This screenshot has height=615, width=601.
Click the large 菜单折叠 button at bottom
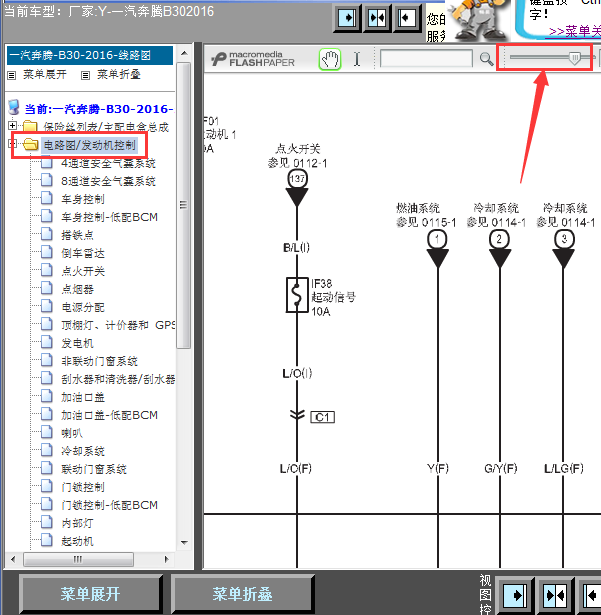click(x=242, y=594)
